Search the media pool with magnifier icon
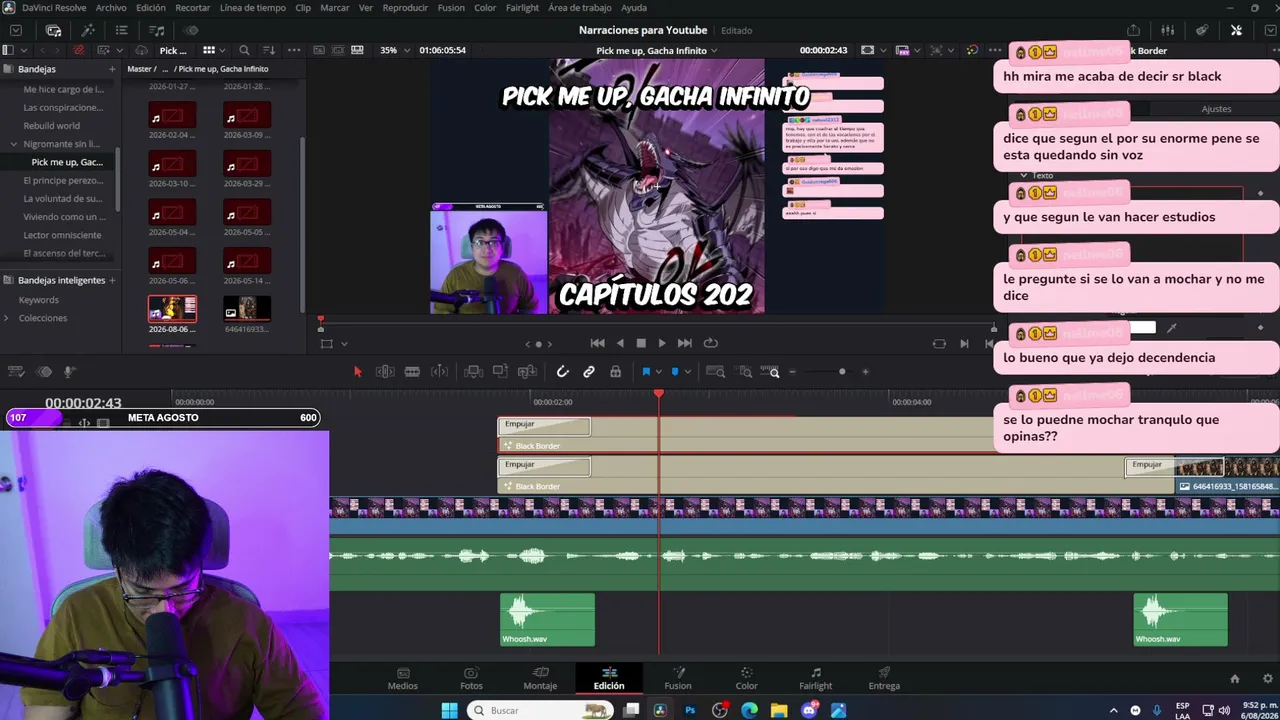The height and width of the screenshot is (720, 1280). pos(244,50)
